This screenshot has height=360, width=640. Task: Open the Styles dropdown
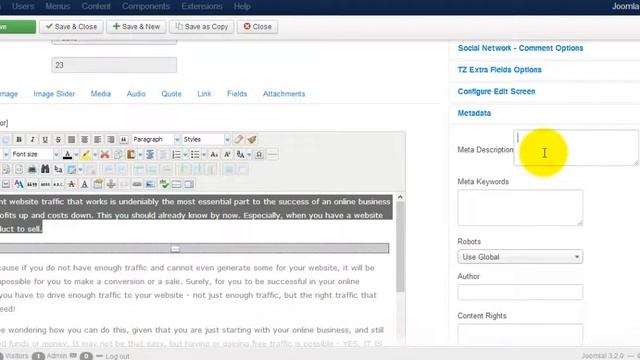tap(206, 140)
